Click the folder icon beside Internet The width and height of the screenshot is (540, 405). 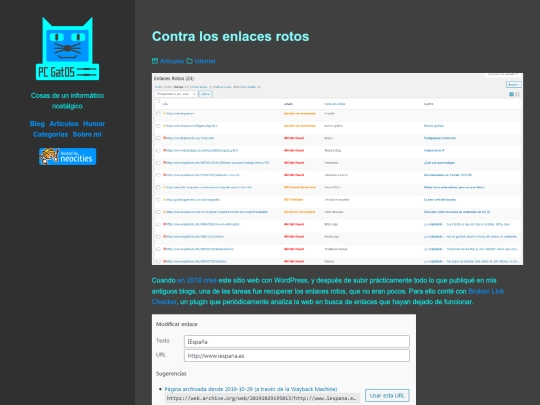[189, 61]
